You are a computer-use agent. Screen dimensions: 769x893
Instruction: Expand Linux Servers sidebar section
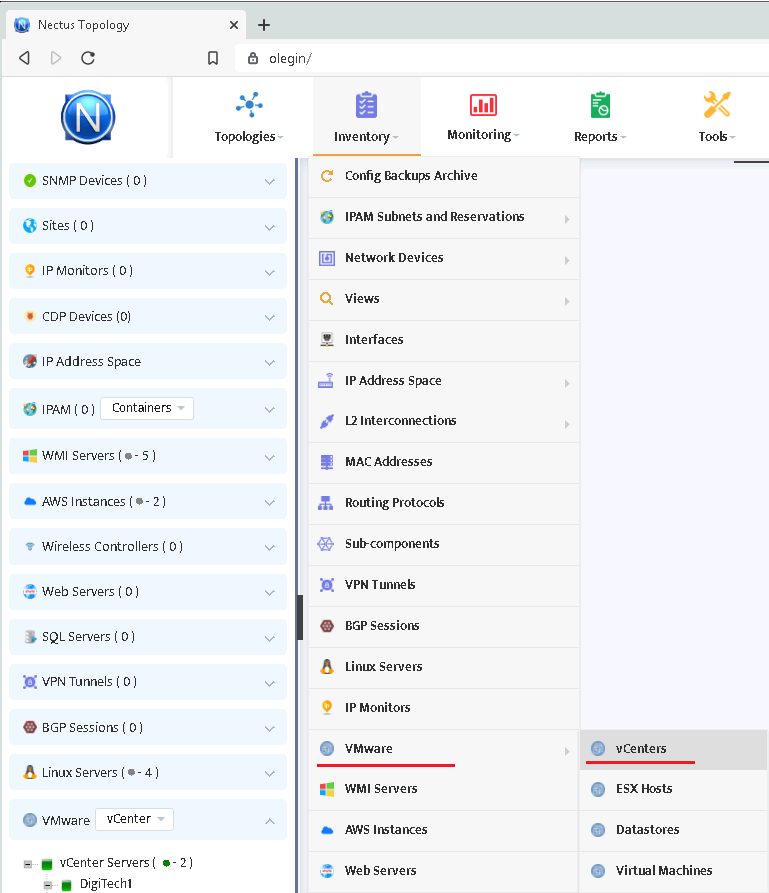click(269, 773)
